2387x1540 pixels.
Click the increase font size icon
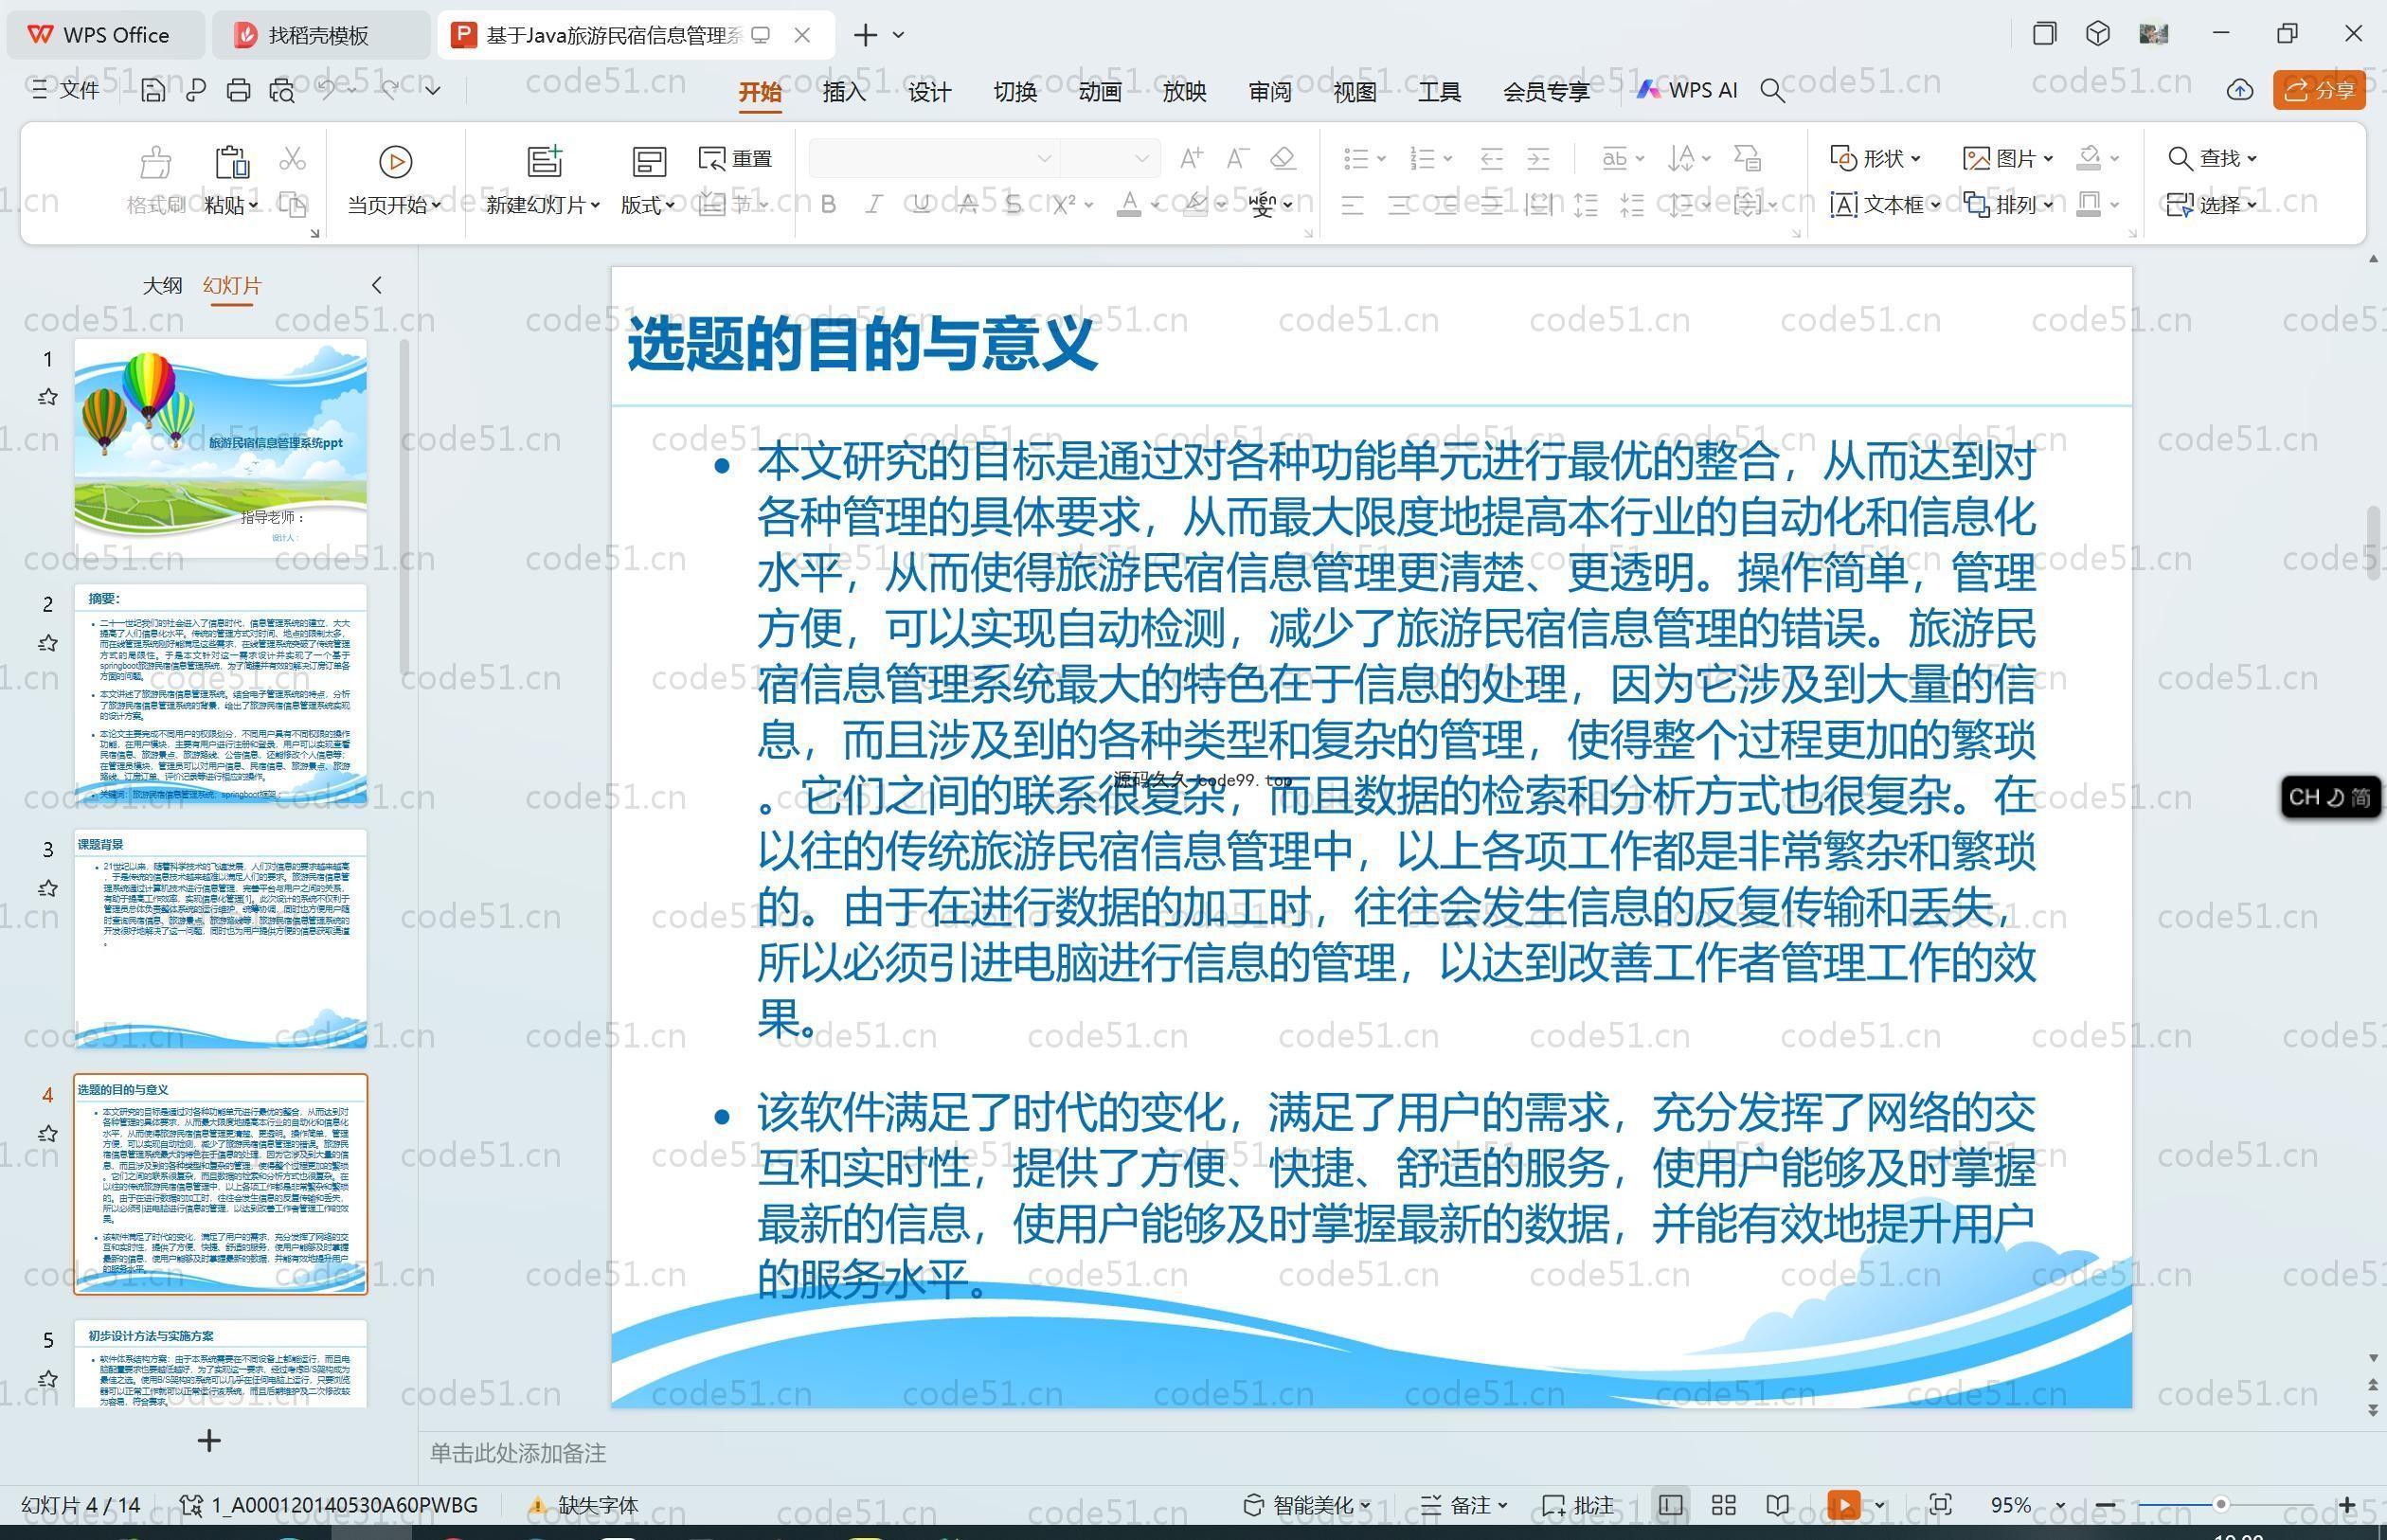coord(1191,158)
